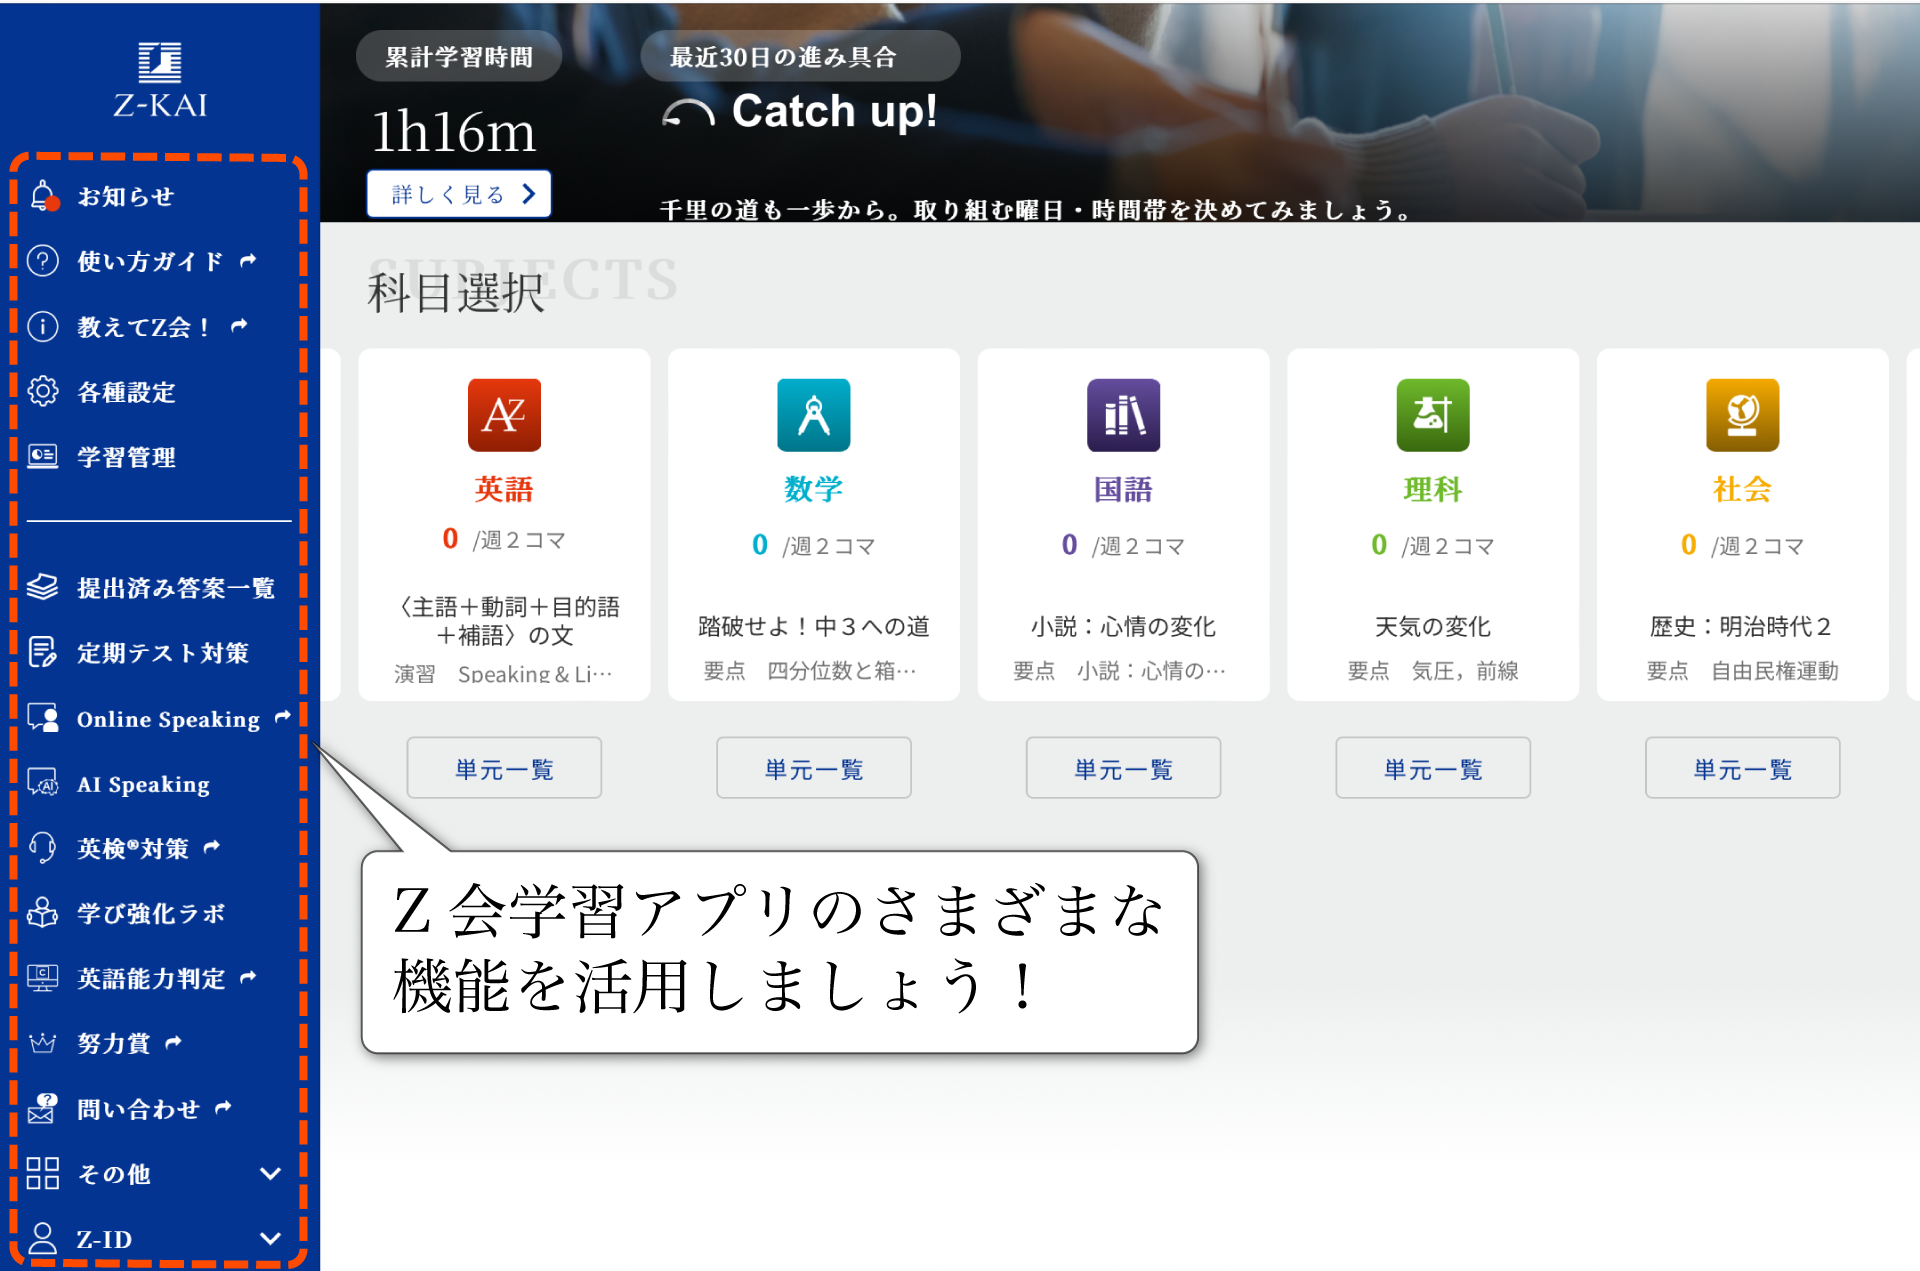Image resolution: width=1920 pixels, height=1271 pixels.
Task: Click the 定期テスト対策 document icon
Action: click(43, 652)
